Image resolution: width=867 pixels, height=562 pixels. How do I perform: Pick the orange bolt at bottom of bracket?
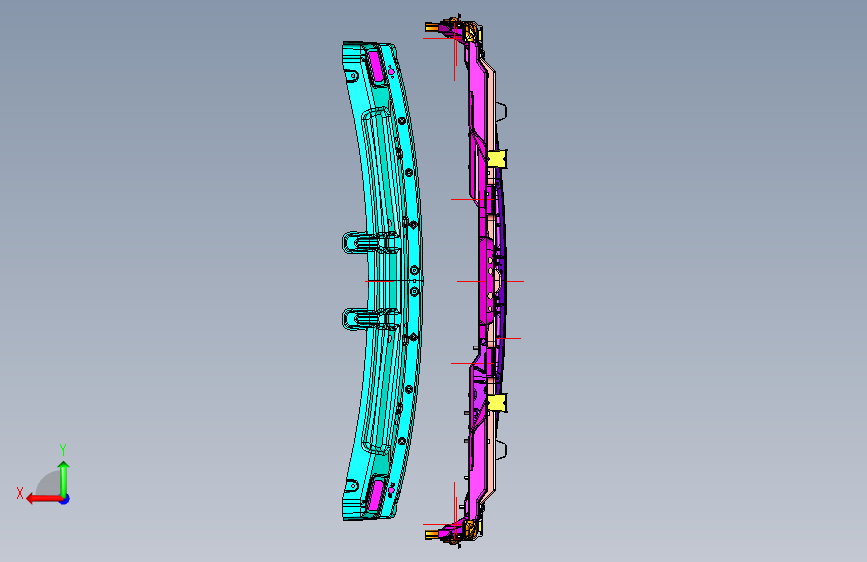point(433,534)
